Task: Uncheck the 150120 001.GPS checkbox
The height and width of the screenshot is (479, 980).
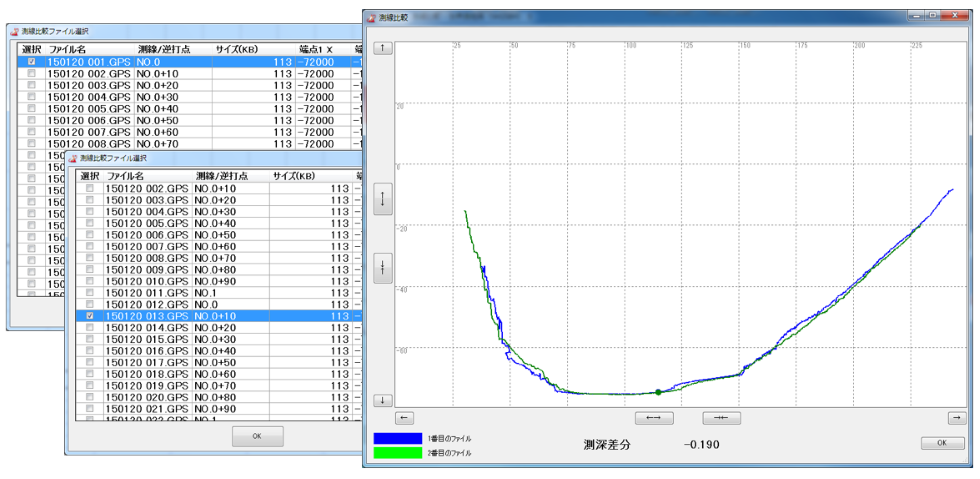Action: (x=32, y=62)
